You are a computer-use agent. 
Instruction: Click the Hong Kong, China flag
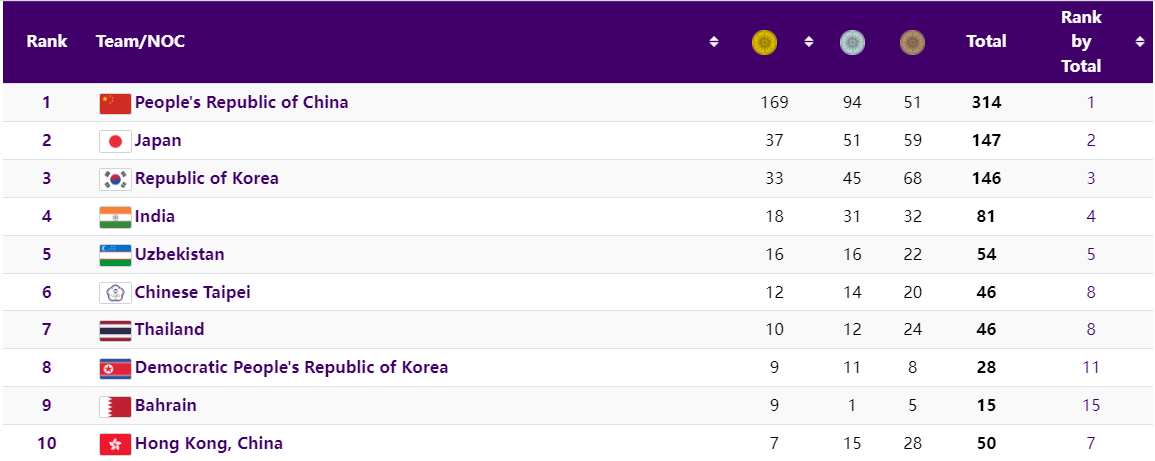[115, 444]
